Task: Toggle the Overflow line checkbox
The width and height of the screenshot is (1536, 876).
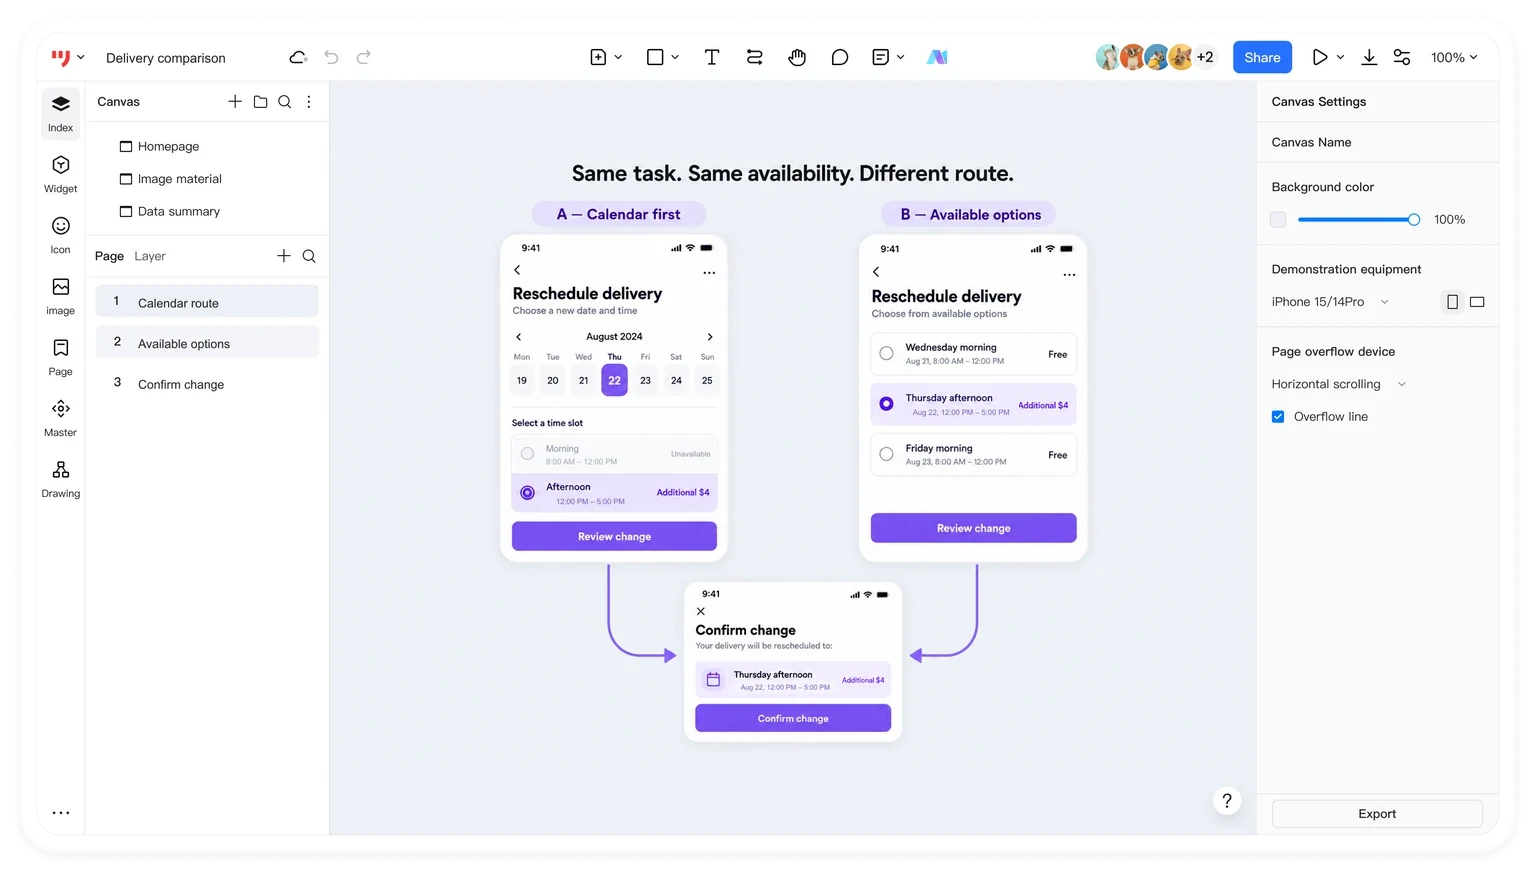Action: pyautogui.click(x=1278, y=417)
